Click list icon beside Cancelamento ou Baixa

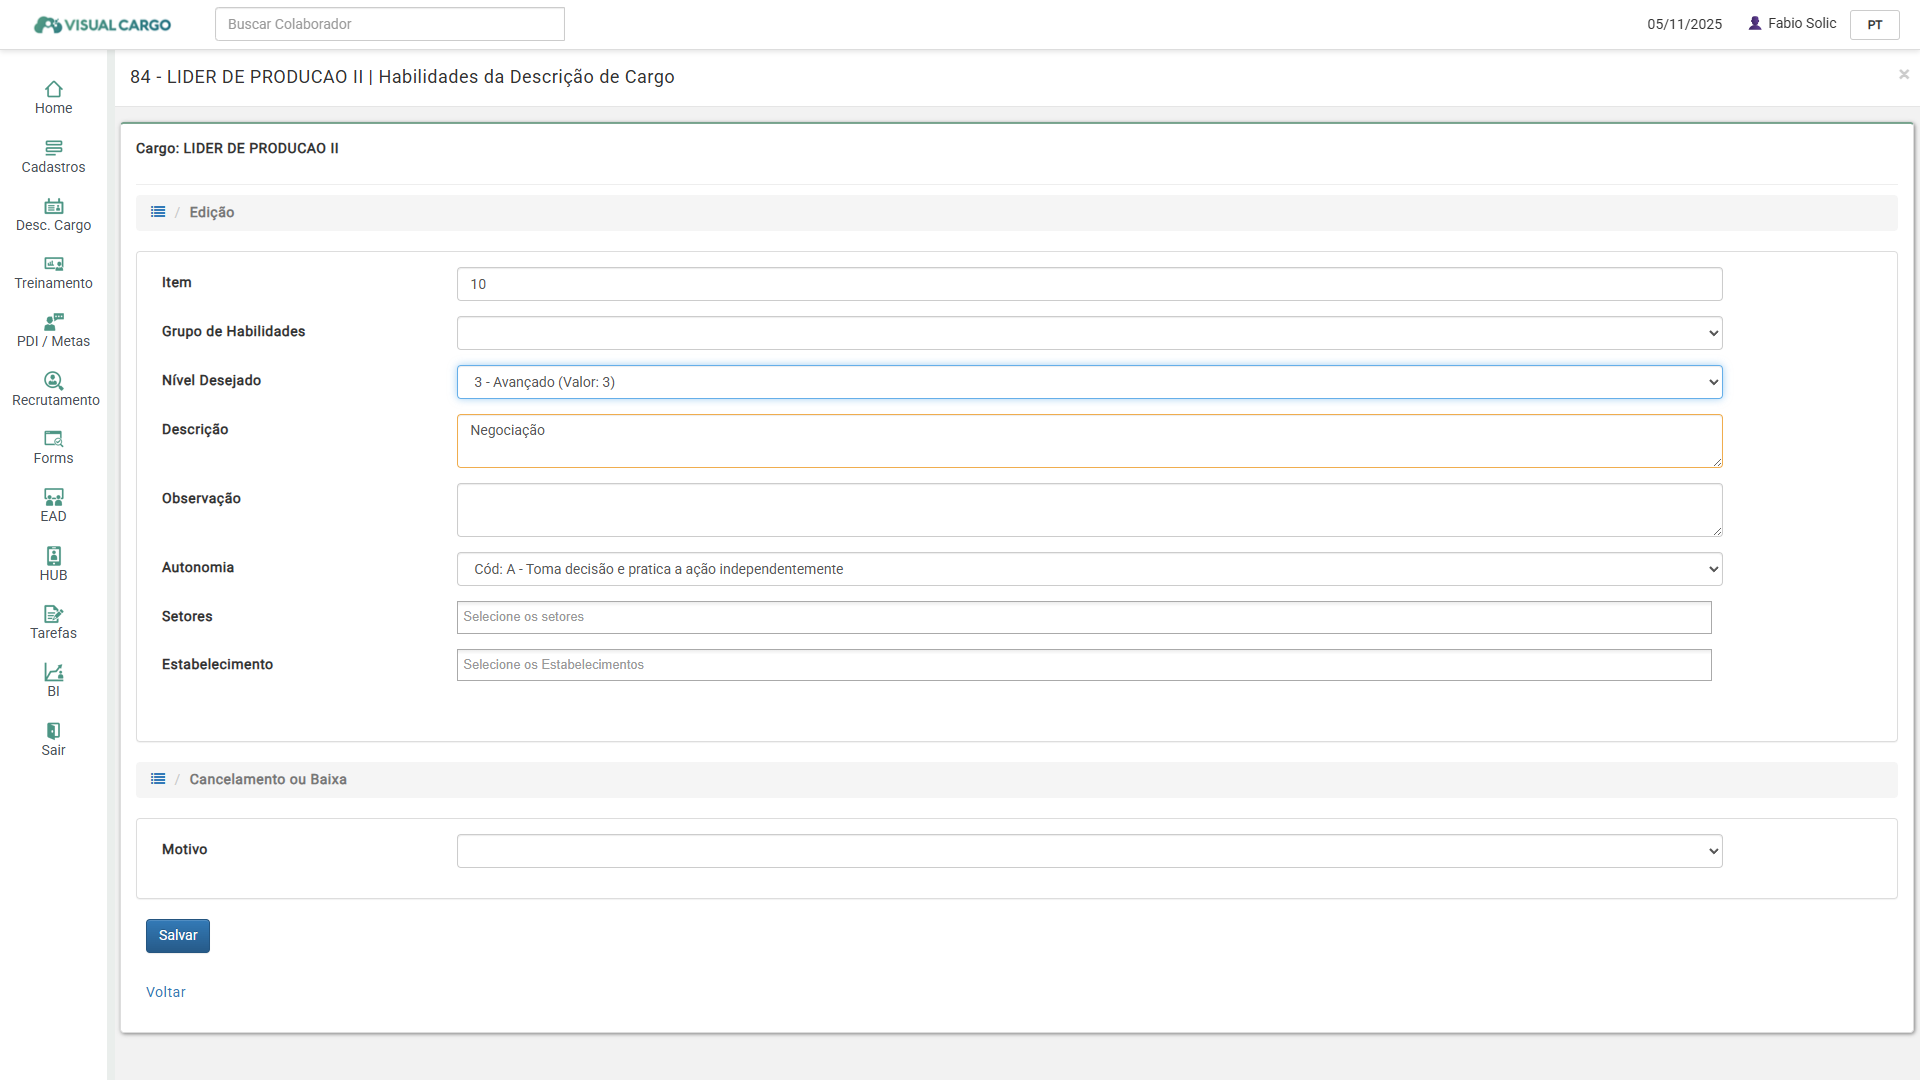point(158,779)
